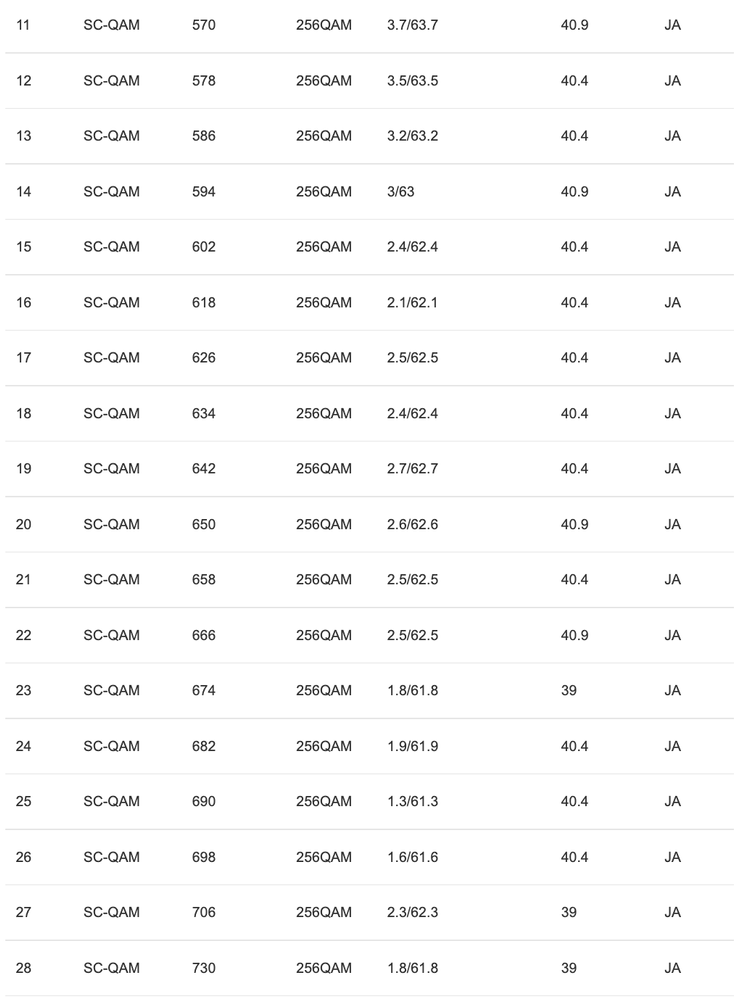Select the 40.9 value in channel 22 row

point(574,635)
